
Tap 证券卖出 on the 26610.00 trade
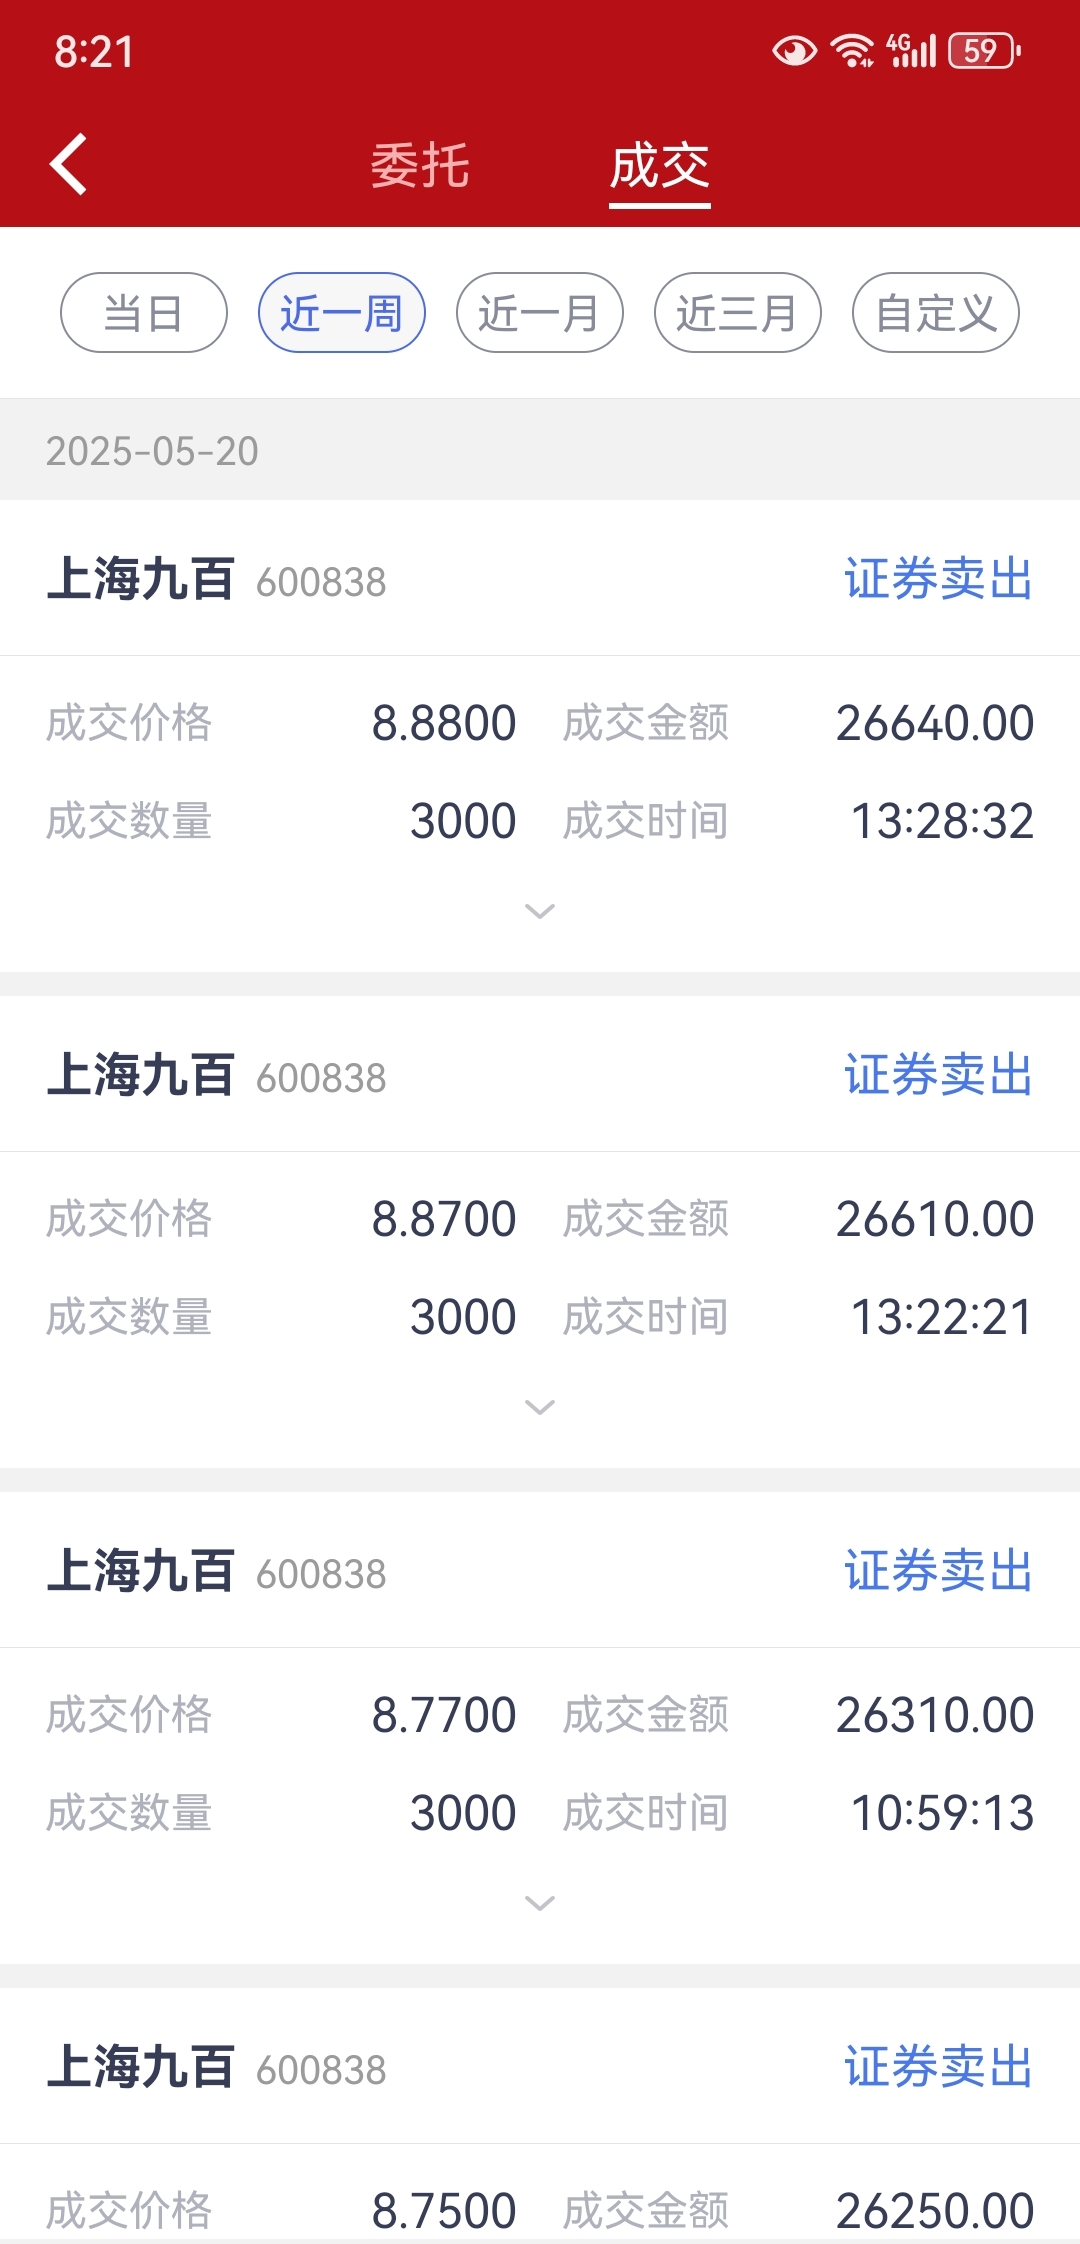[939, 1075]
